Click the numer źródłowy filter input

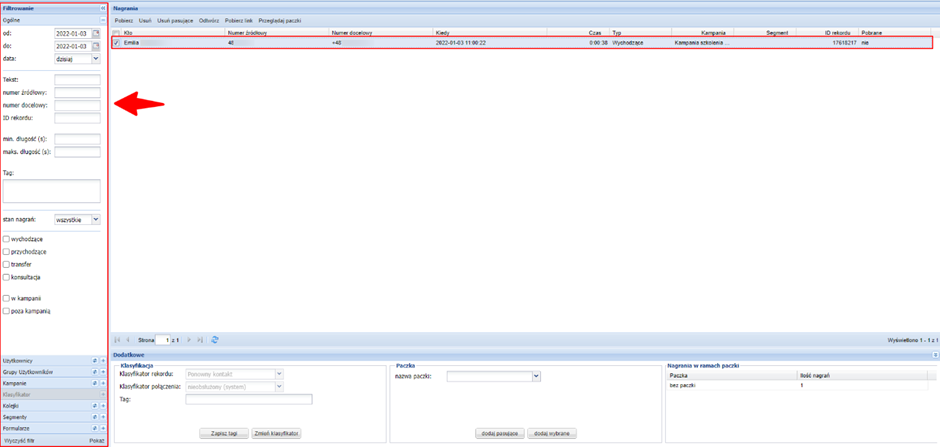[77, 92]
